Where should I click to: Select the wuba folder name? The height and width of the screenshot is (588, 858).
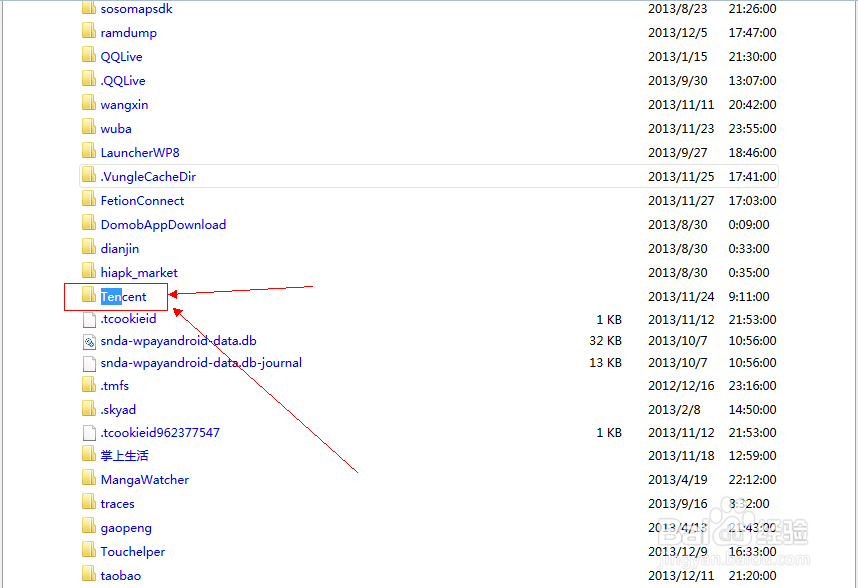click(x=116, y=129)
